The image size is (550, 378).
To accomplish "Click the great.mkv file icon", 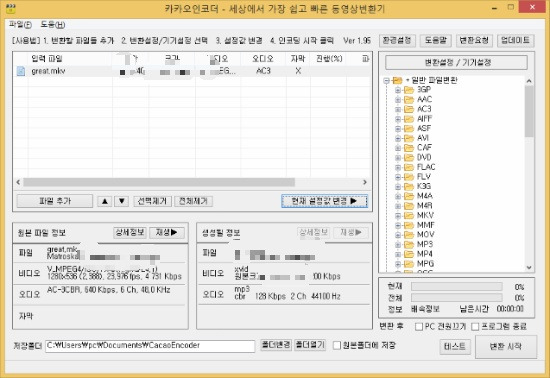I will [21, 71].
